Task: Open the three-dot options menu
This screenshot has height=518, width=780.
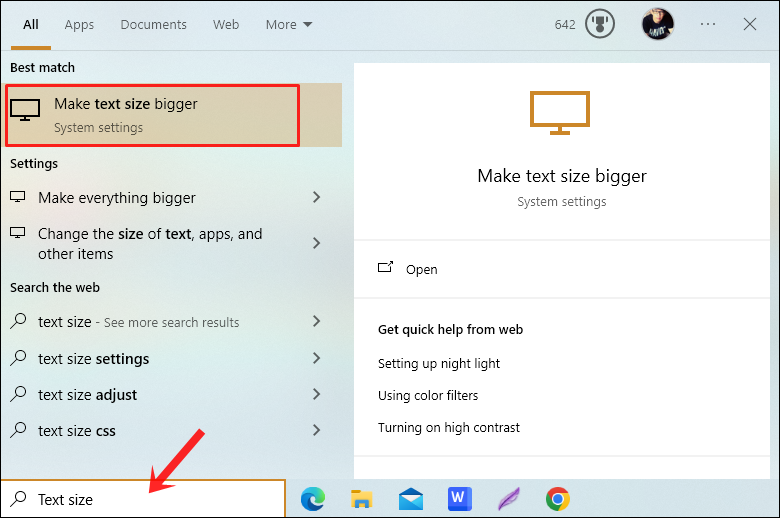Action: (707, 24)
